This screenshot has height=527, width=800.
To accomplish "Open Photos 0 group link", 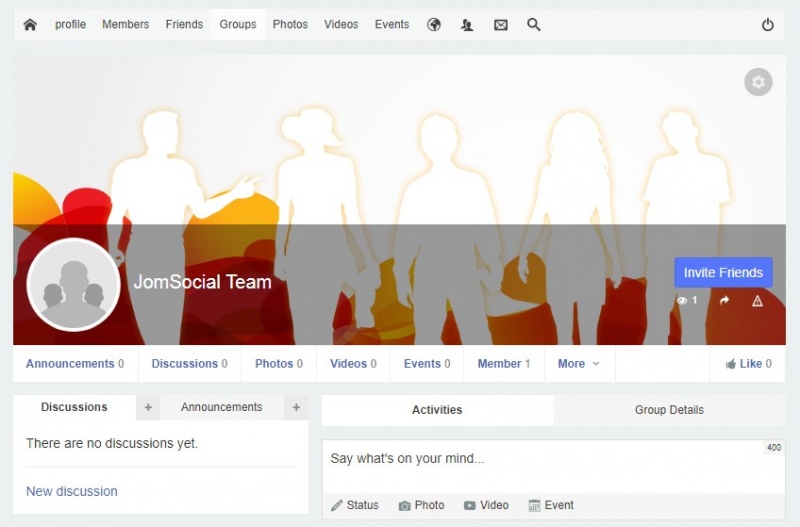I will (279, 364).
